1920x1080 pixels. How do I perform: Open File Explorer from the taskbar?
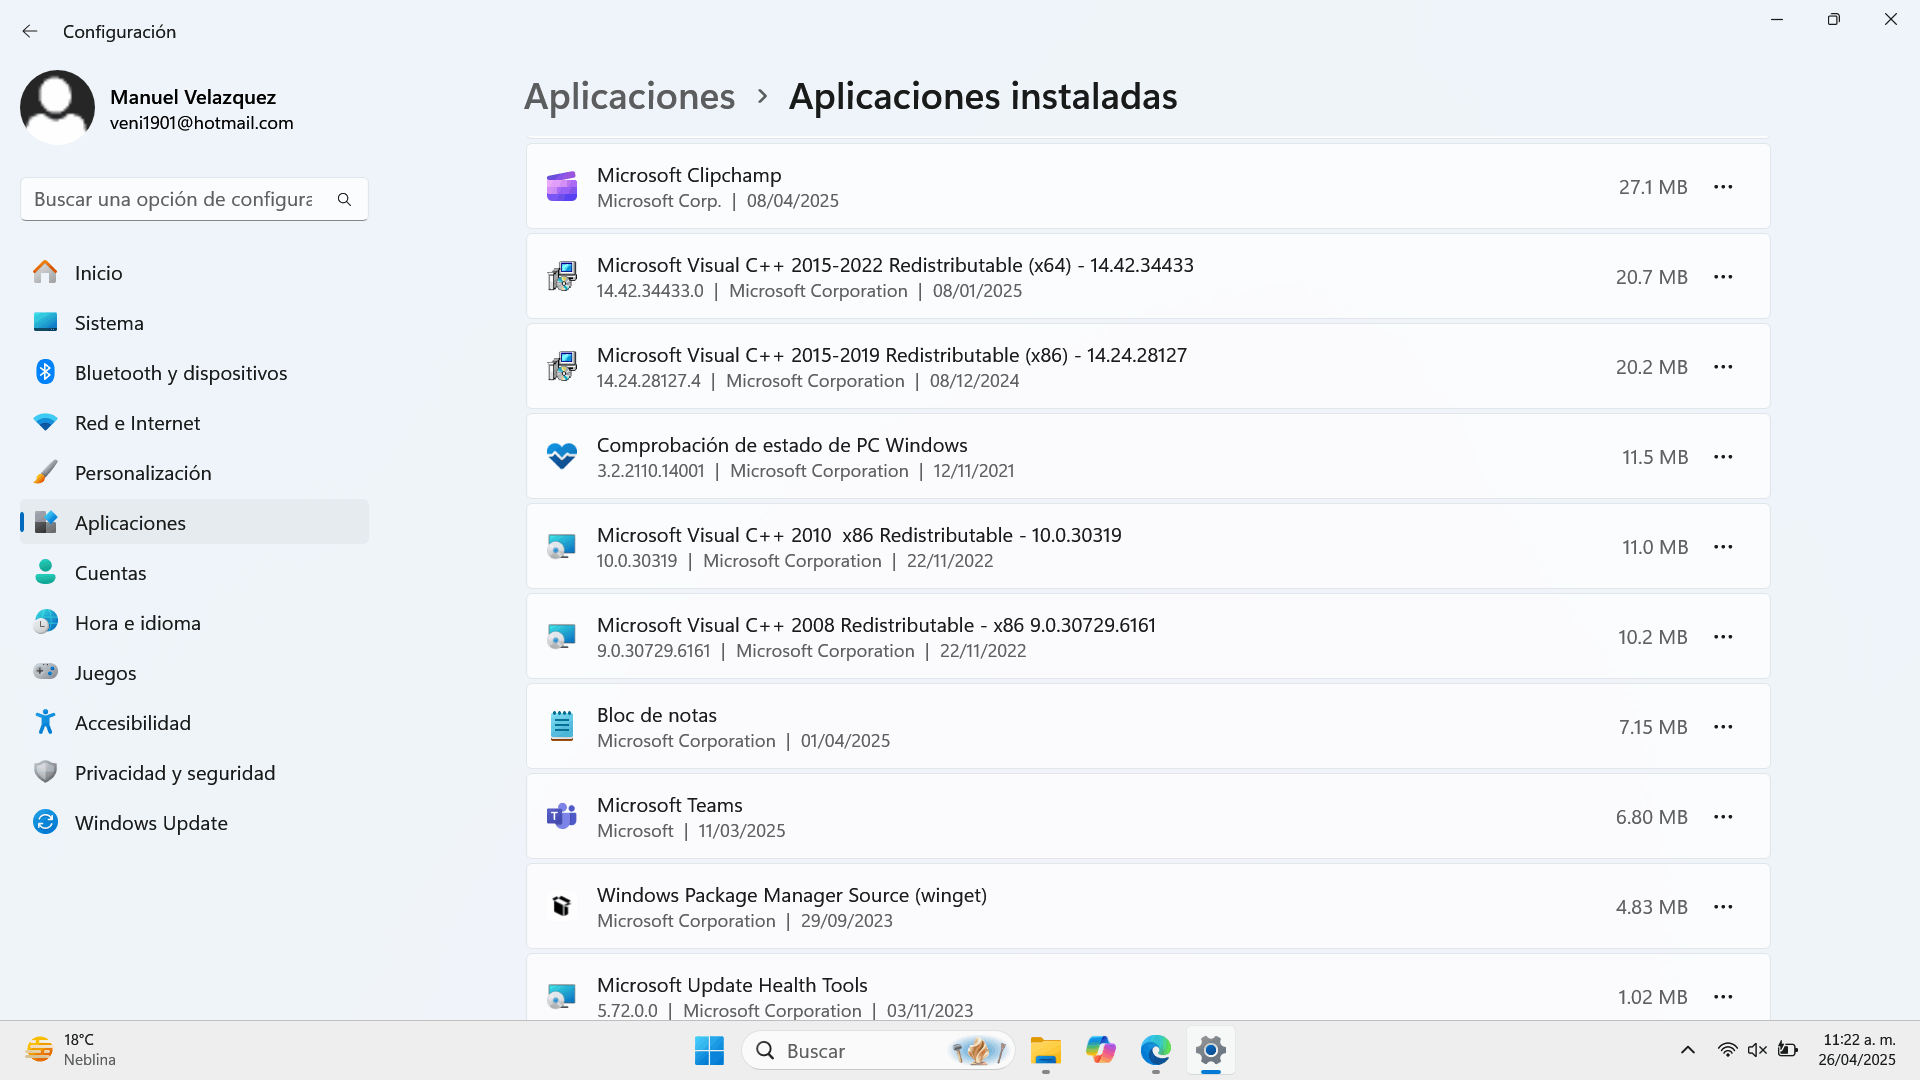coord(1045,1051)
